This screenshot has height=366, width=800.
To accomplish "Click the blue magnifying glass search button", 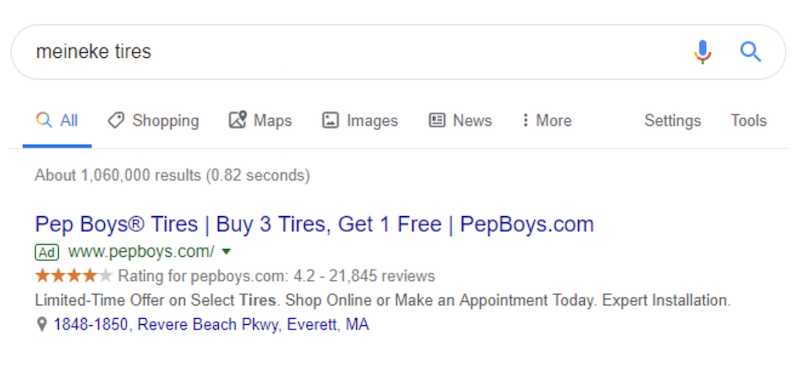I will point(751,52).
